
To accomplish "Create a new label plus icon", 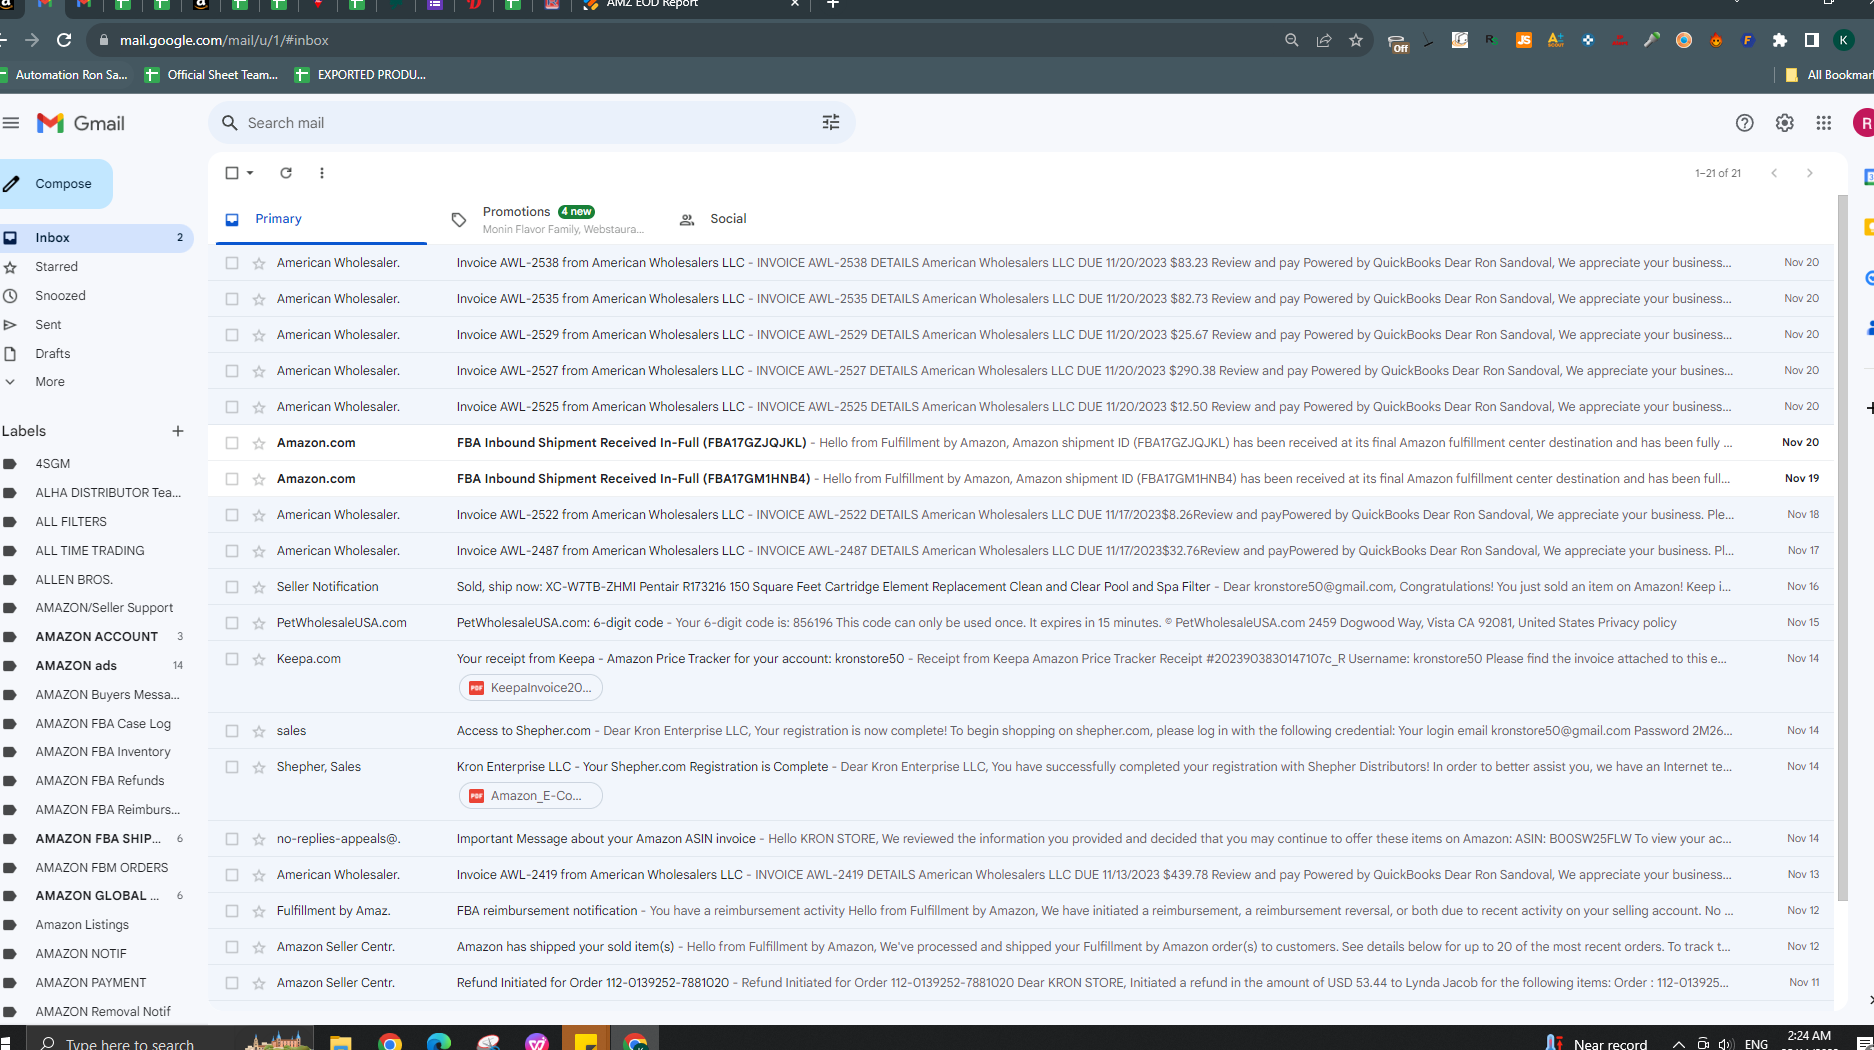I will 178,431.
